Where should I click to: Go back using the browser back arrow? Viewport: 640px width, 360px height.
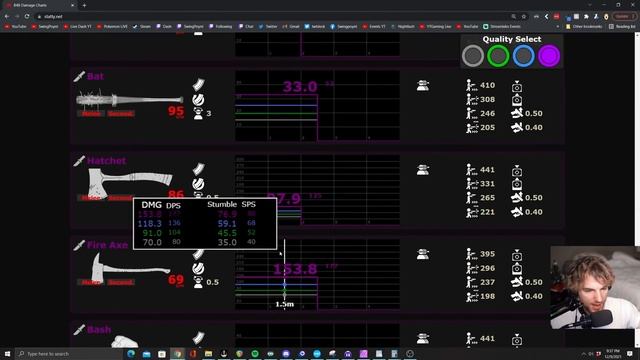7,16
